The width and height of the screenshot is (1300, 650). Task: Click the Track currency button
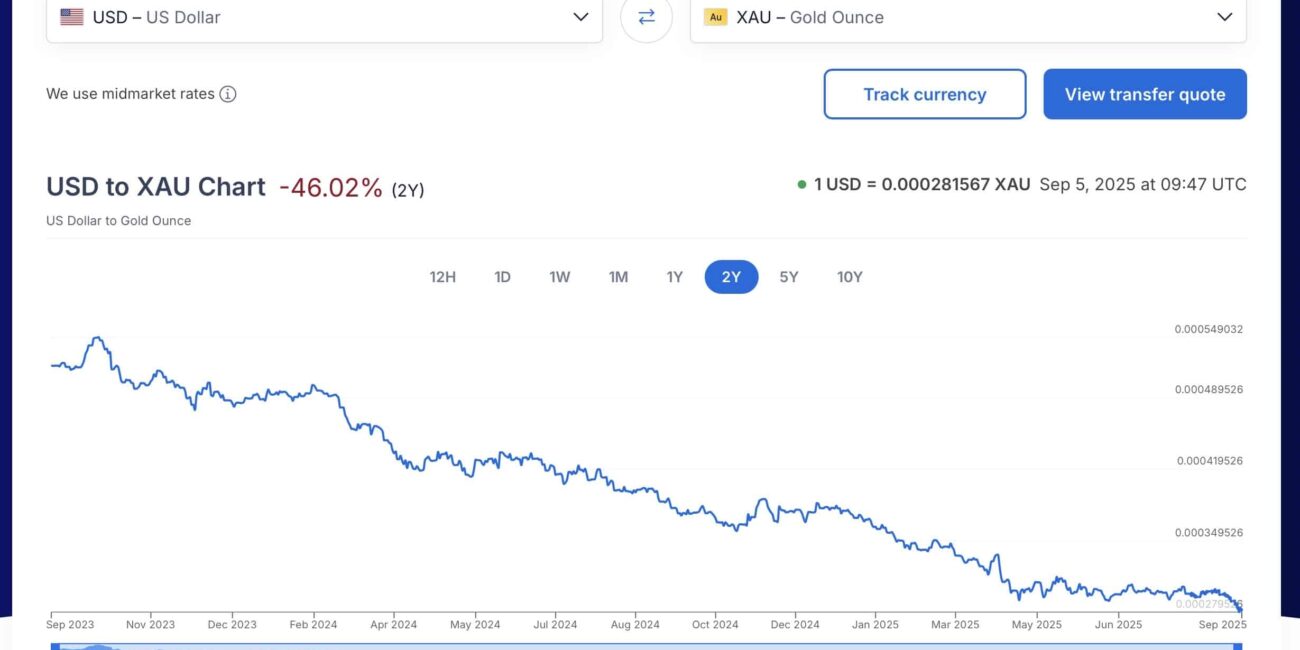point(925,94)
